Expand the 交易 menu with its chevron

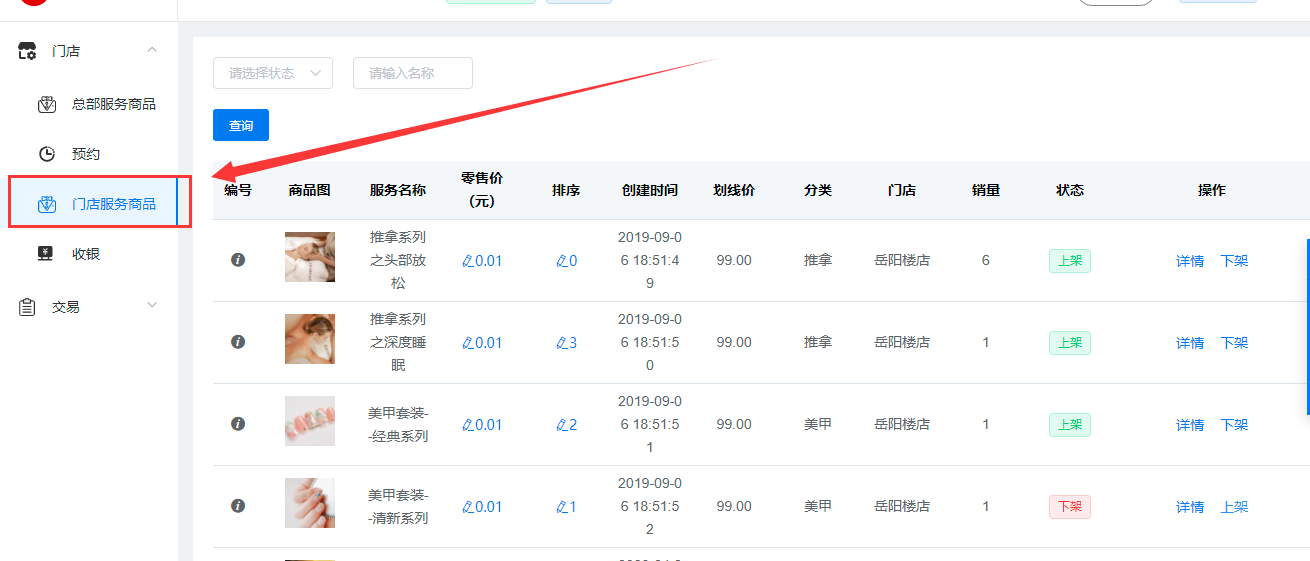152,306
